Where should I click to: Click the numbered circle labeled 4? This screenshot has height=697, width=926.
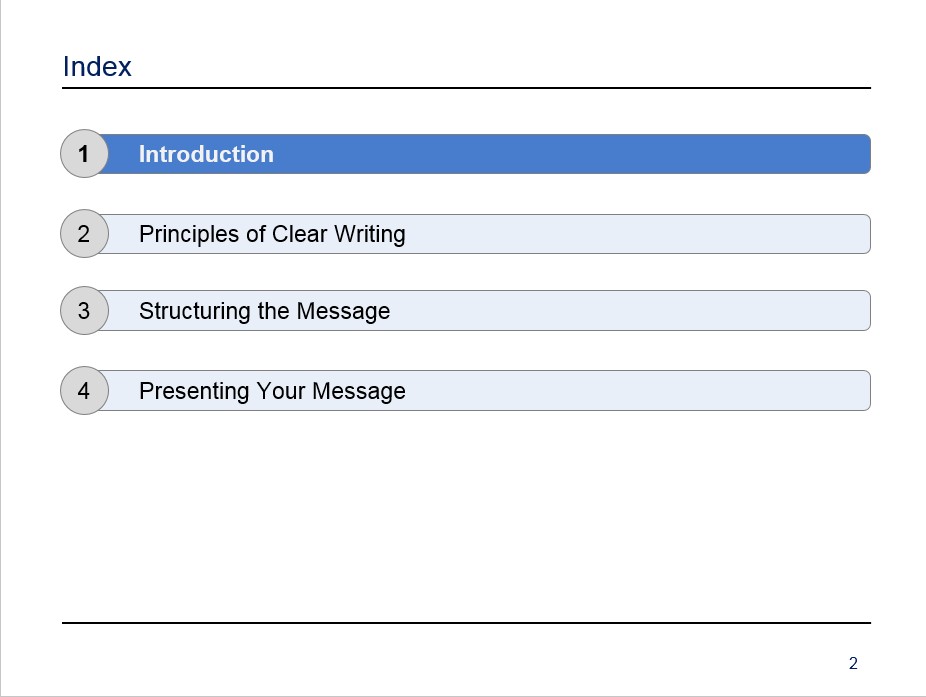[84, 390]
